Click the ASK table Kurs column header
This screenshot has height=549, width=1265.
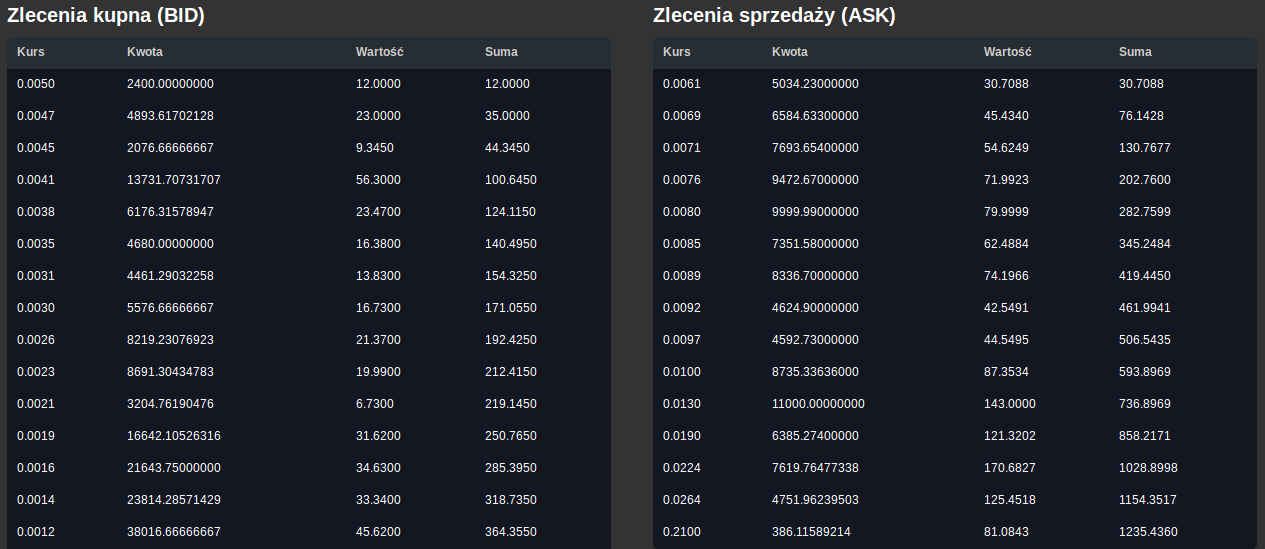(x=677, y=52)
